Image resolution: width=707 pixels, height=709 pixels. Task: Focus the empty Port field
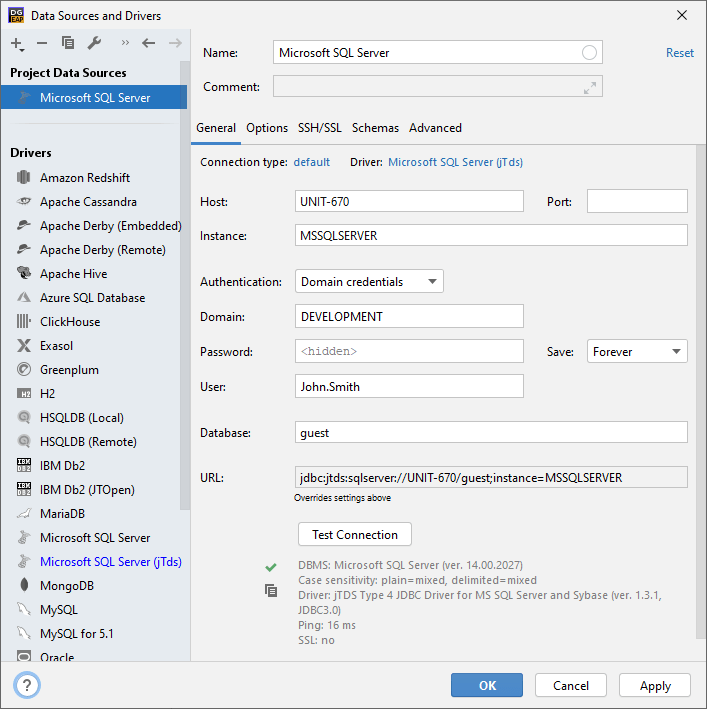tap(637, 201)
